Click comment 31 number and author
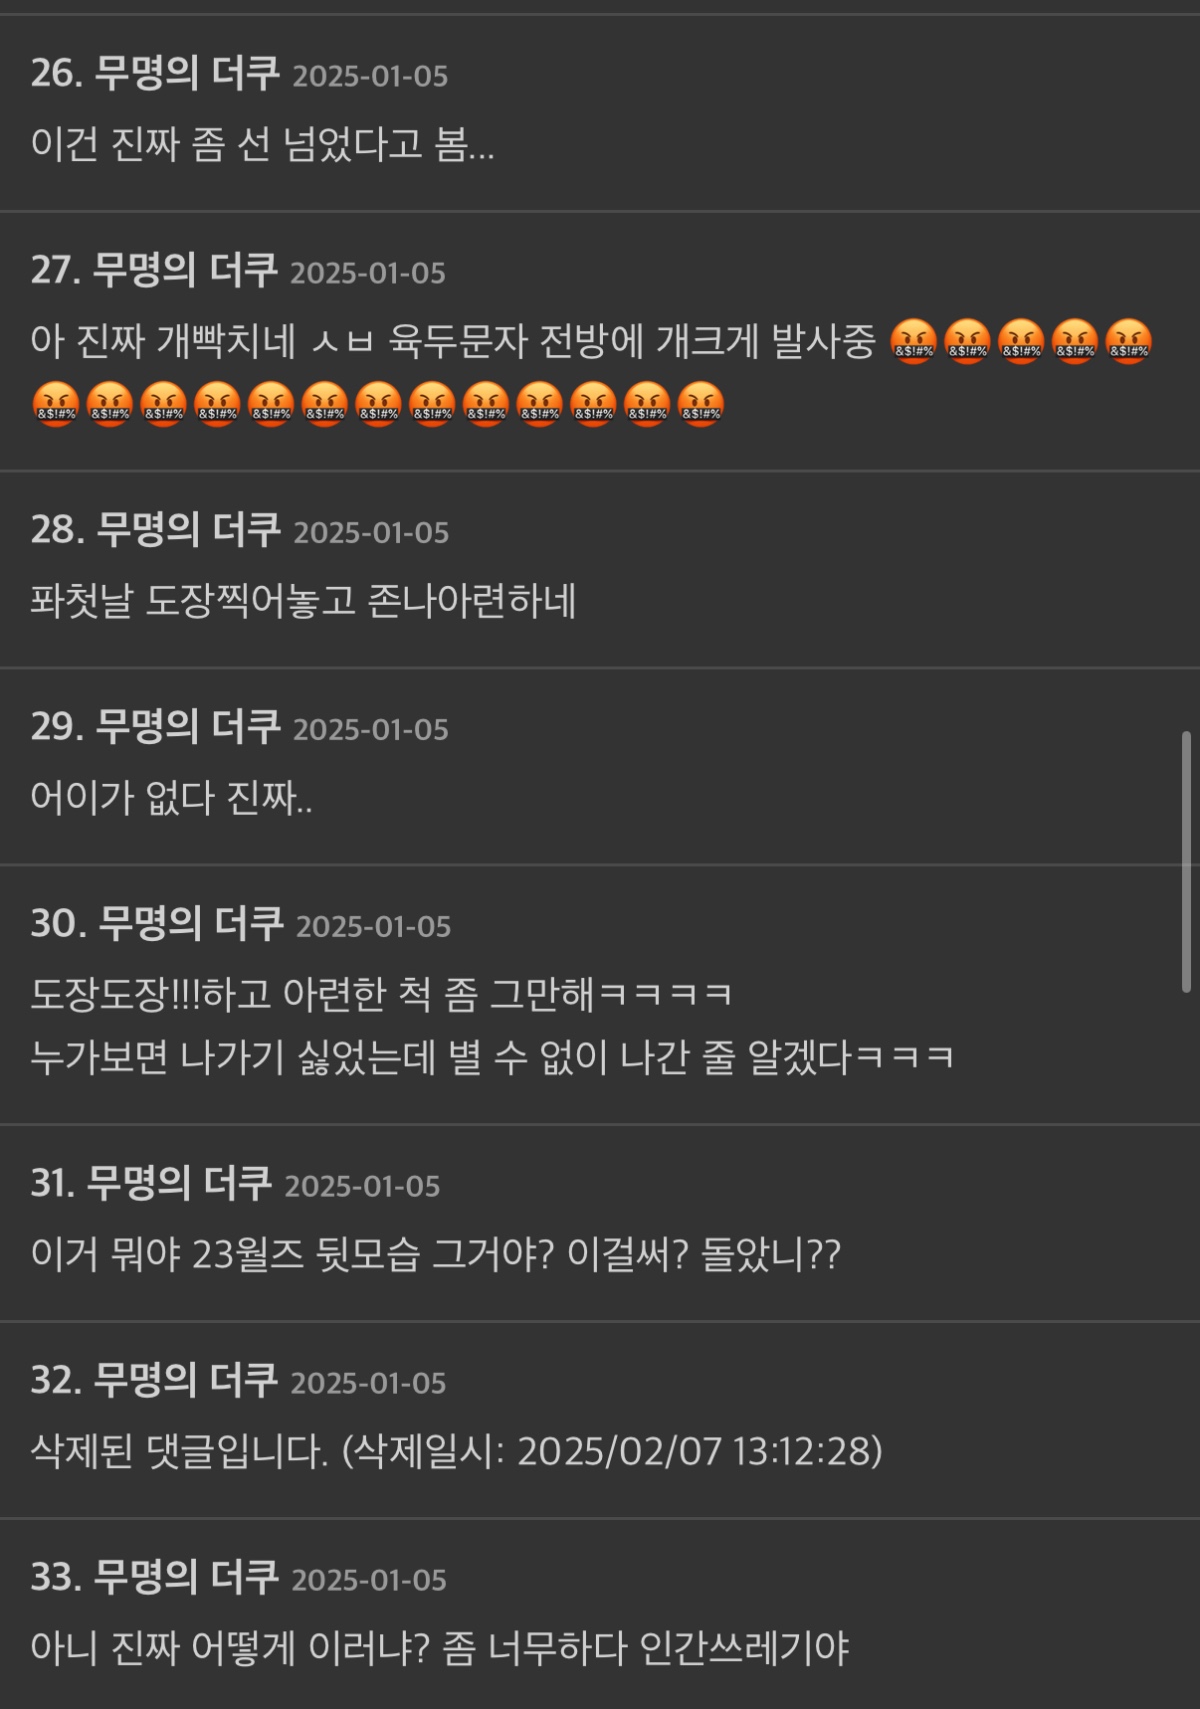The image size is (1200, 1709). [151, 1183]
